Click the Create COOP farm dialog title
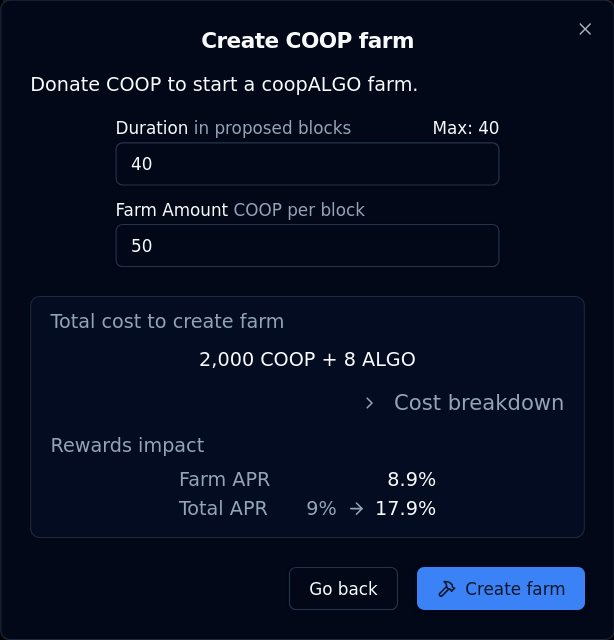The width and height of the screenshot is (614, 640). 307,41
